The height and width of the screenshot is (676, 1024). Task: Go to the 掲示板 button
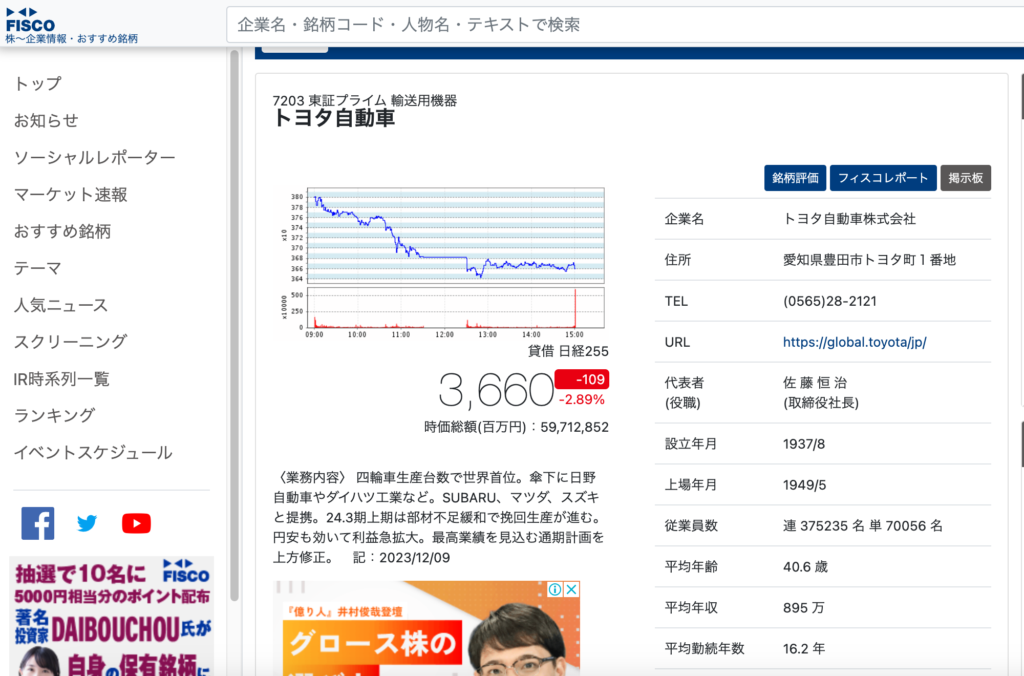(x=965, y=178)
